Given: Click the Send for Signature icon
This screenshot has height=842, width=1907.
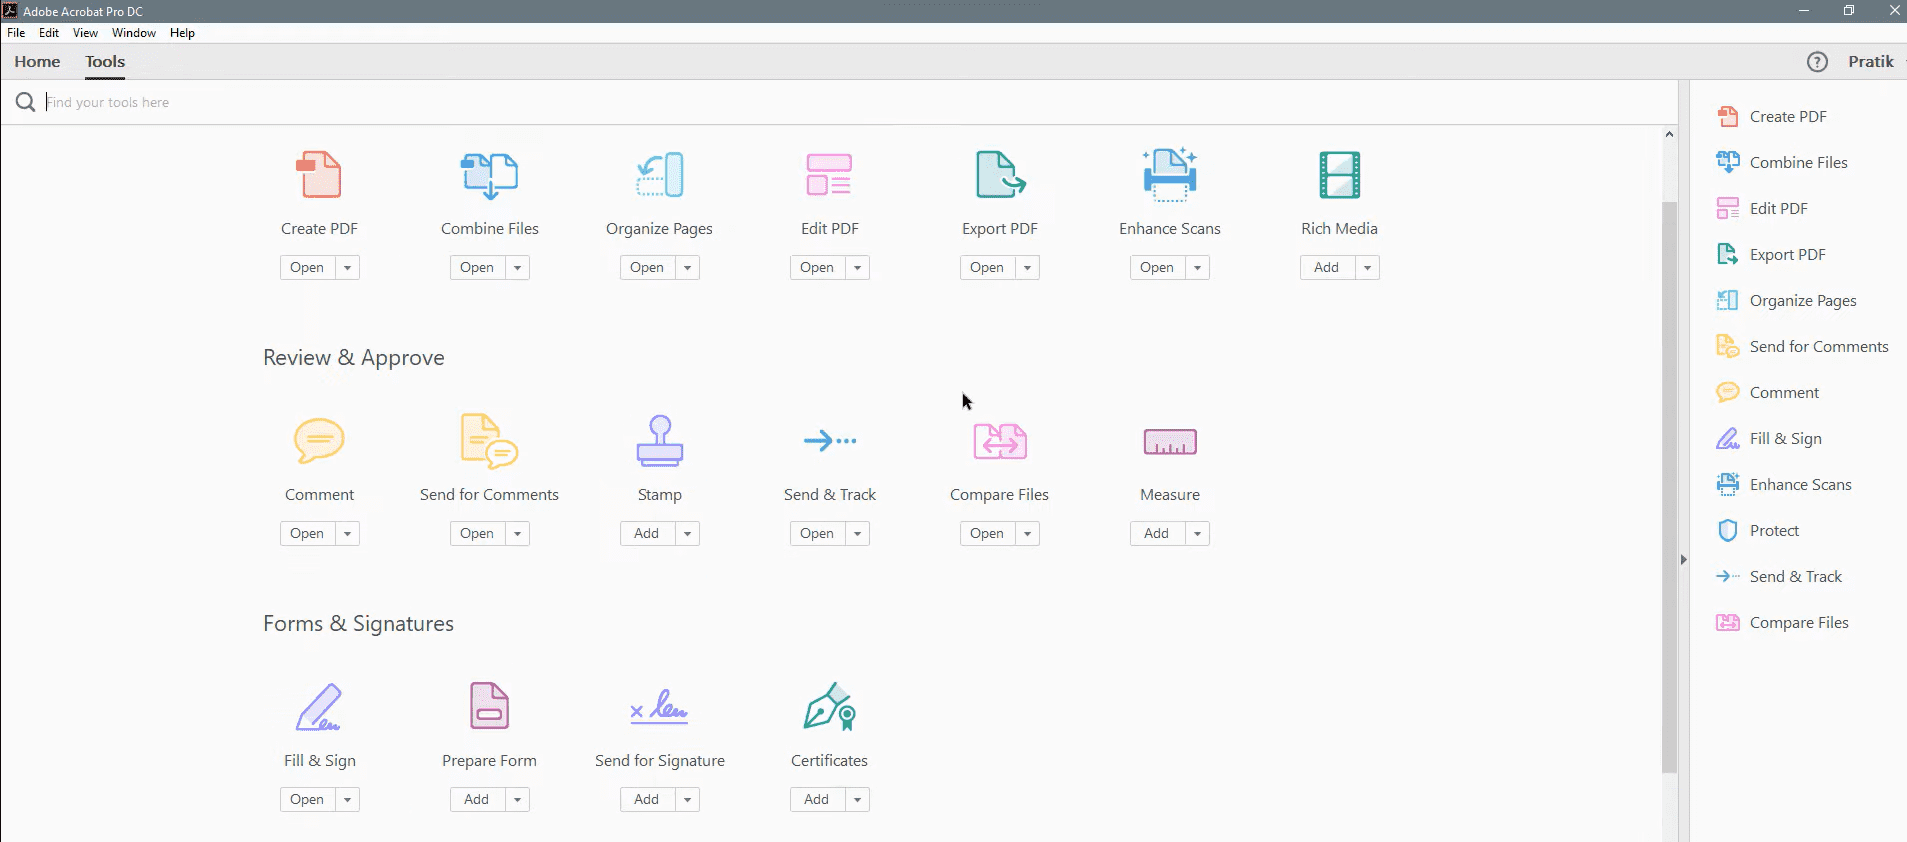Looking at the screenshot, I should coord(660,706).
